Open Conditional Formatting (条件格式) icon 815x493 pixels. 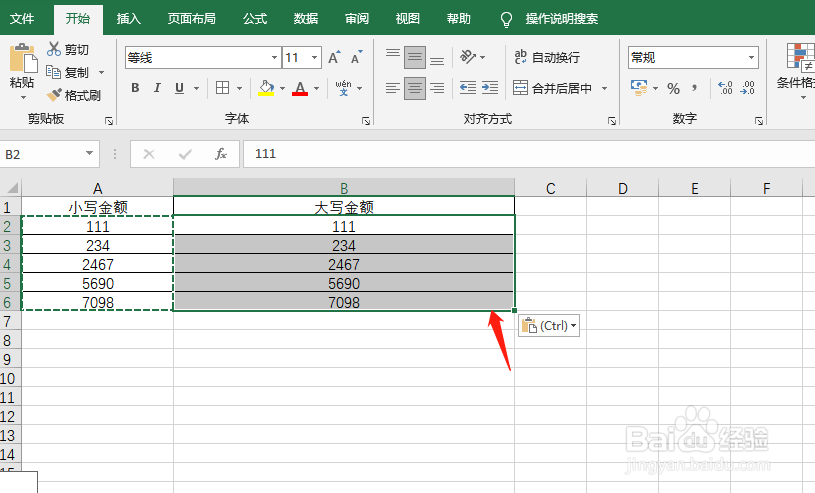pos(800,56)
